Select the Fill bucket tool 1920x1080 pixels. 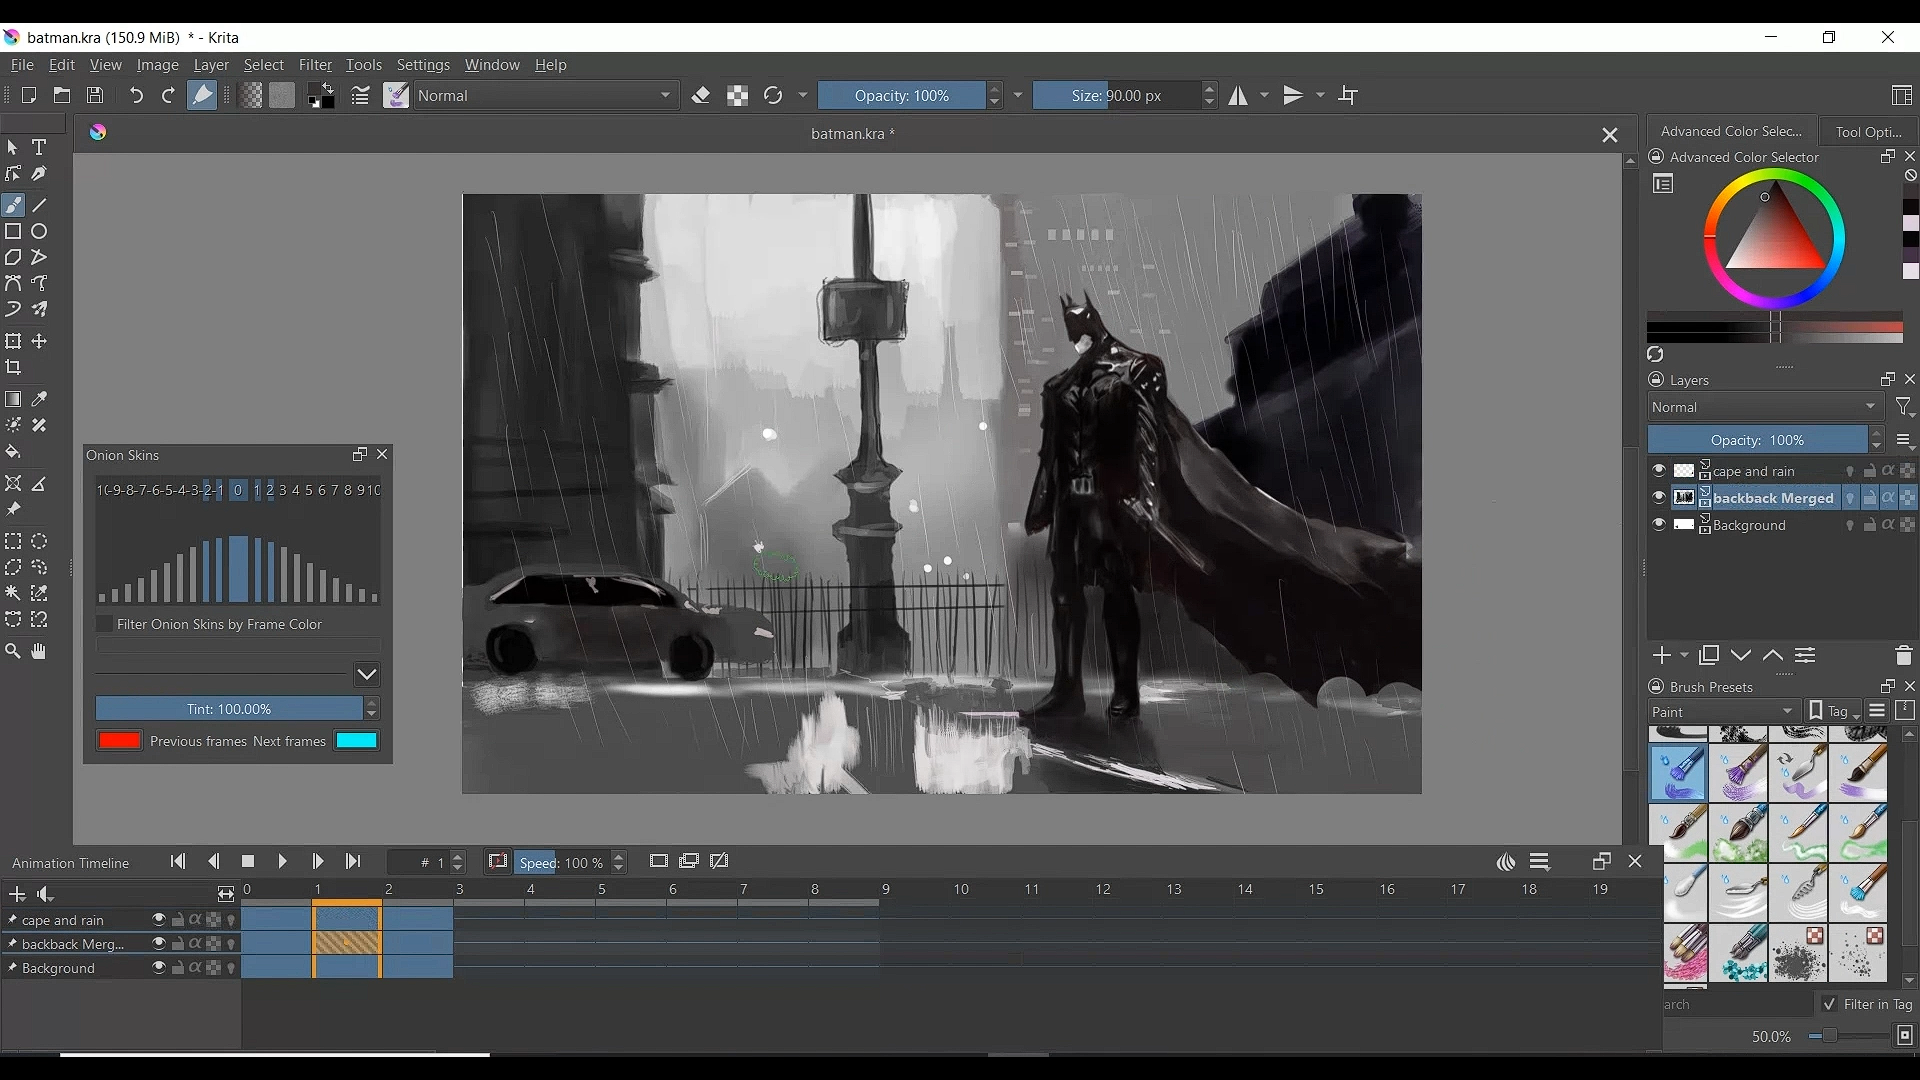(x=13, y=452)
